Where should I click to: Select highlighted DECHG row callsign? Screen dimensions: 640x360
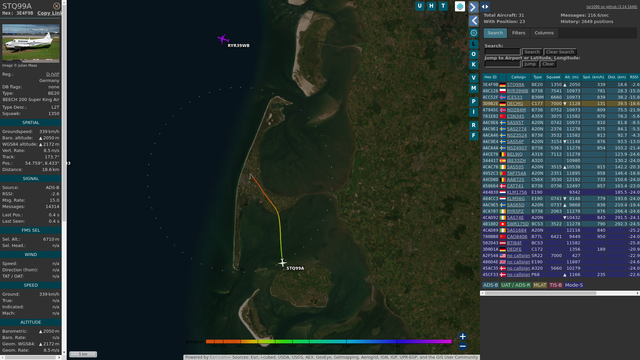click(x=515, y=104)
